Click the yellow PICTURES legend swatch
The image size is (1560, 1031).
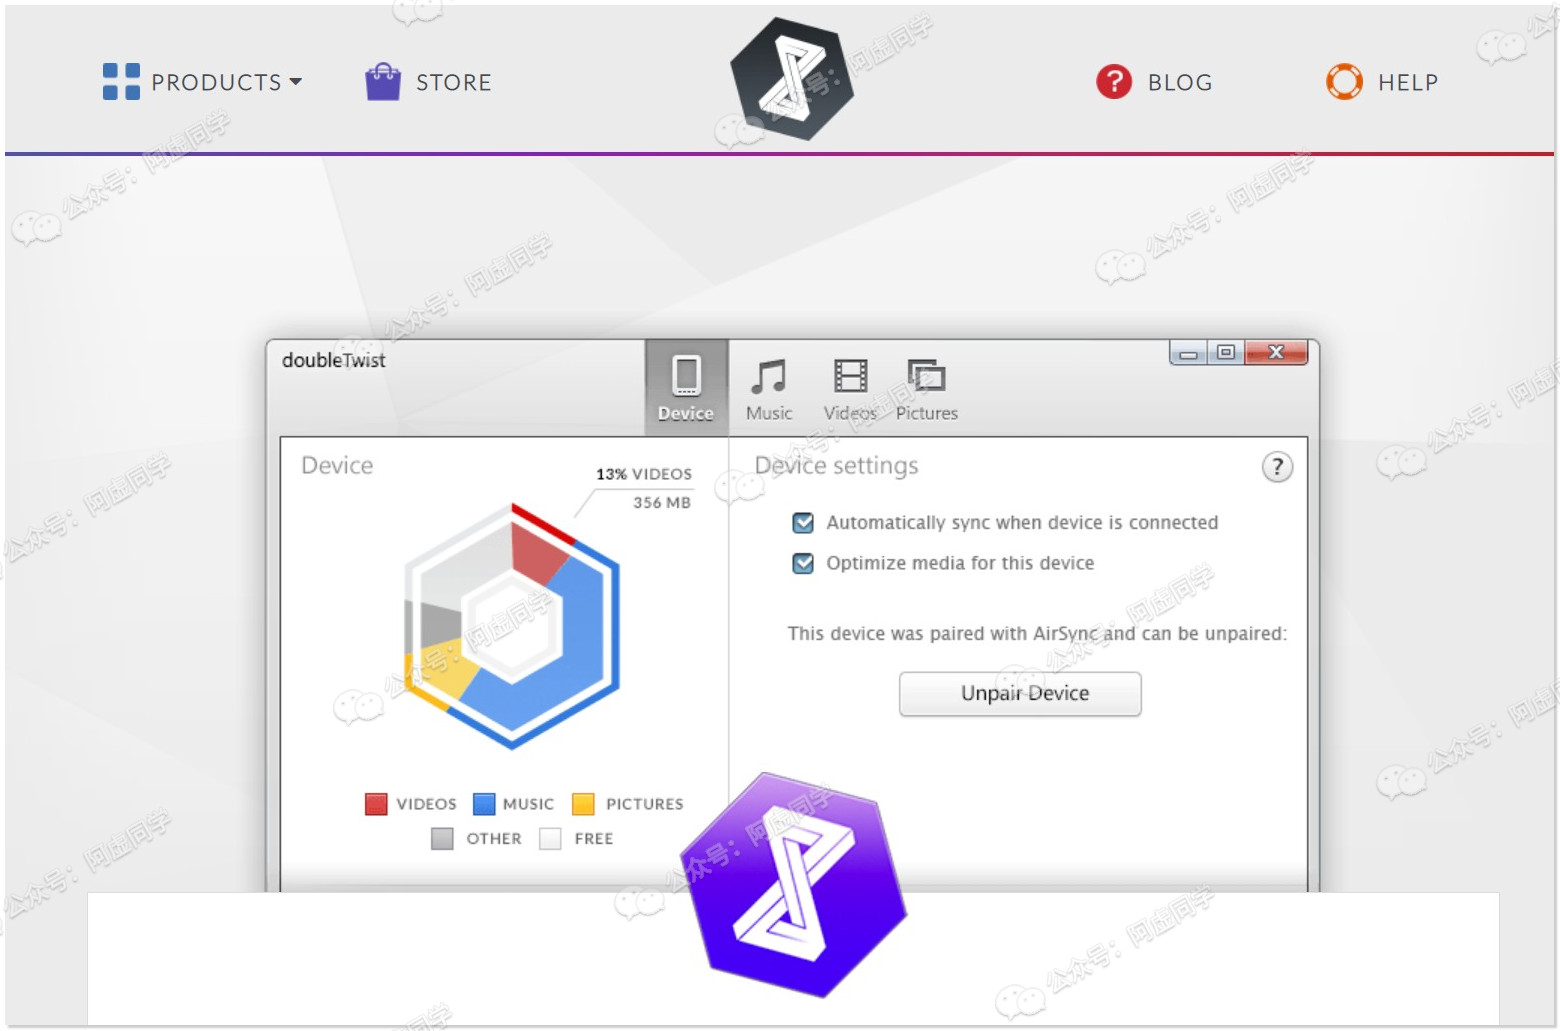tap(583, 804)
